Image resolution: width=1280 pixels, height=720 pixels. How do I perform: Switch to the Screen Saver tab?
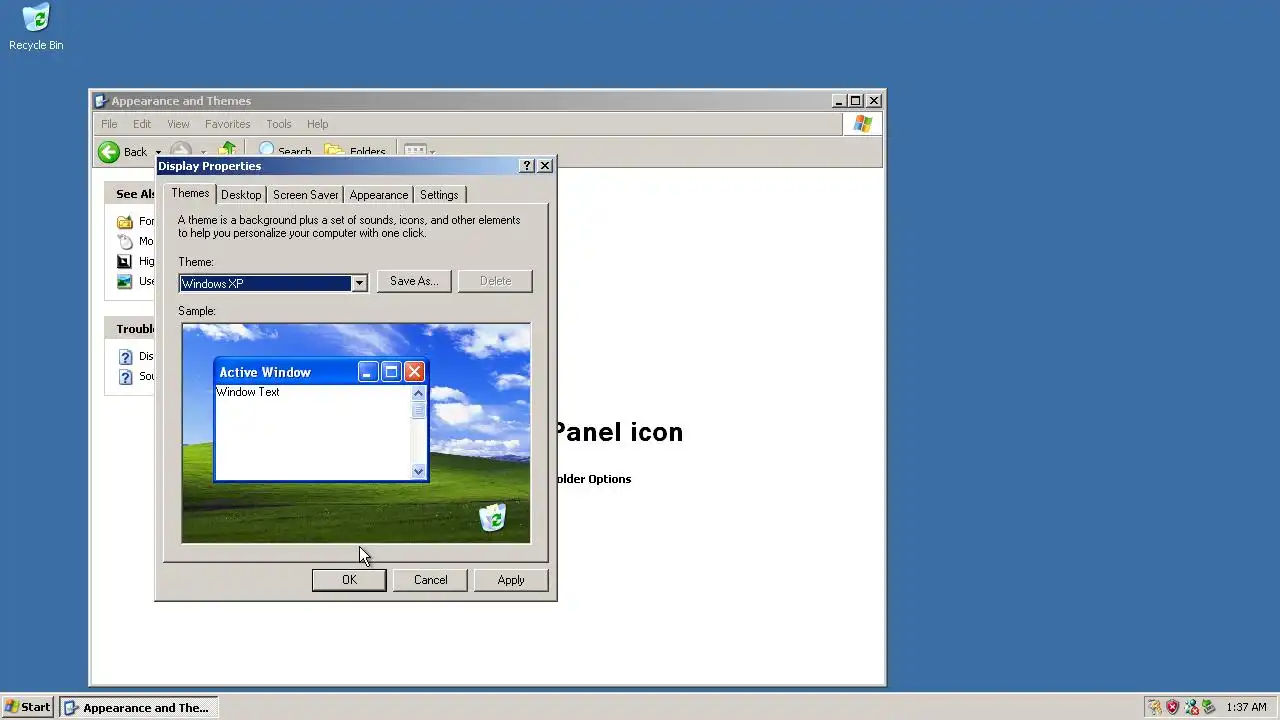pyautogui.click(x=306, y=195)
